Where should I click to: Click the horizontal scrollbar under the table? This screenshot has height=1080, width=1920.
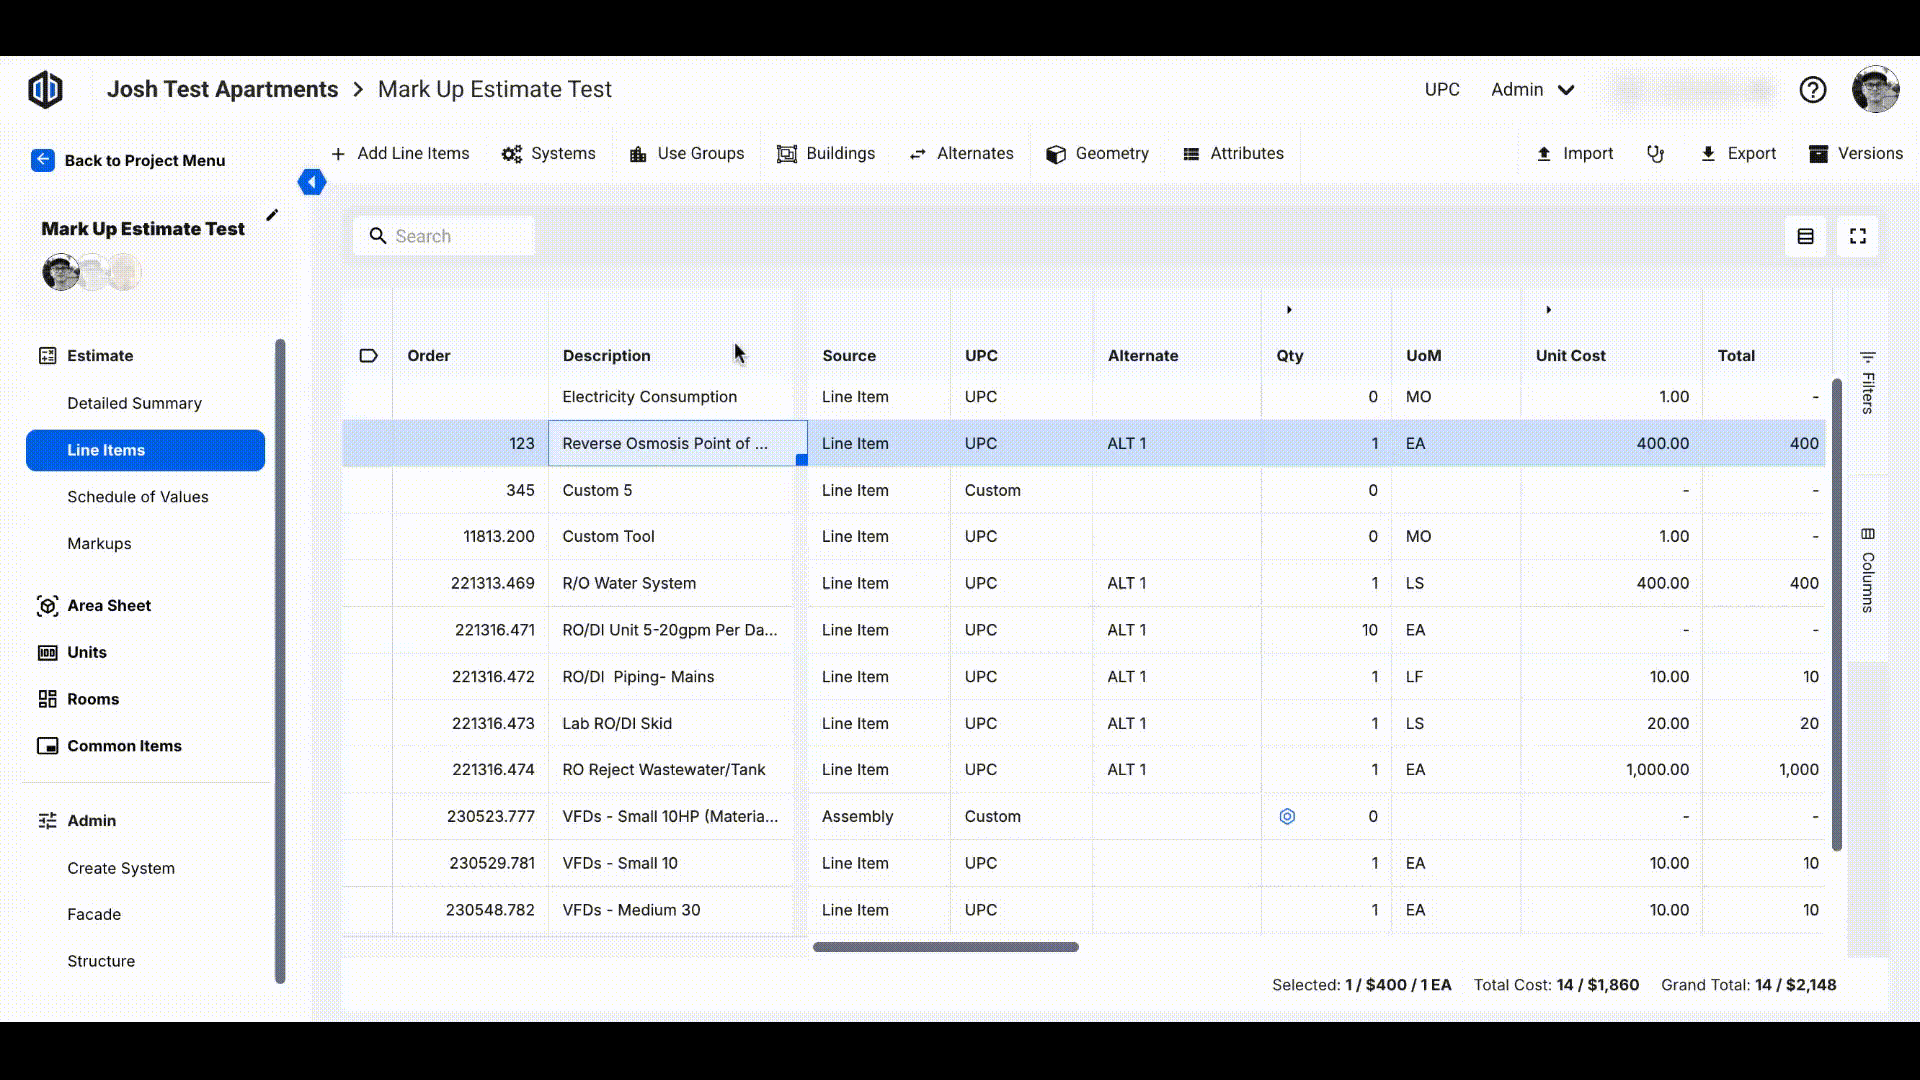945,947
